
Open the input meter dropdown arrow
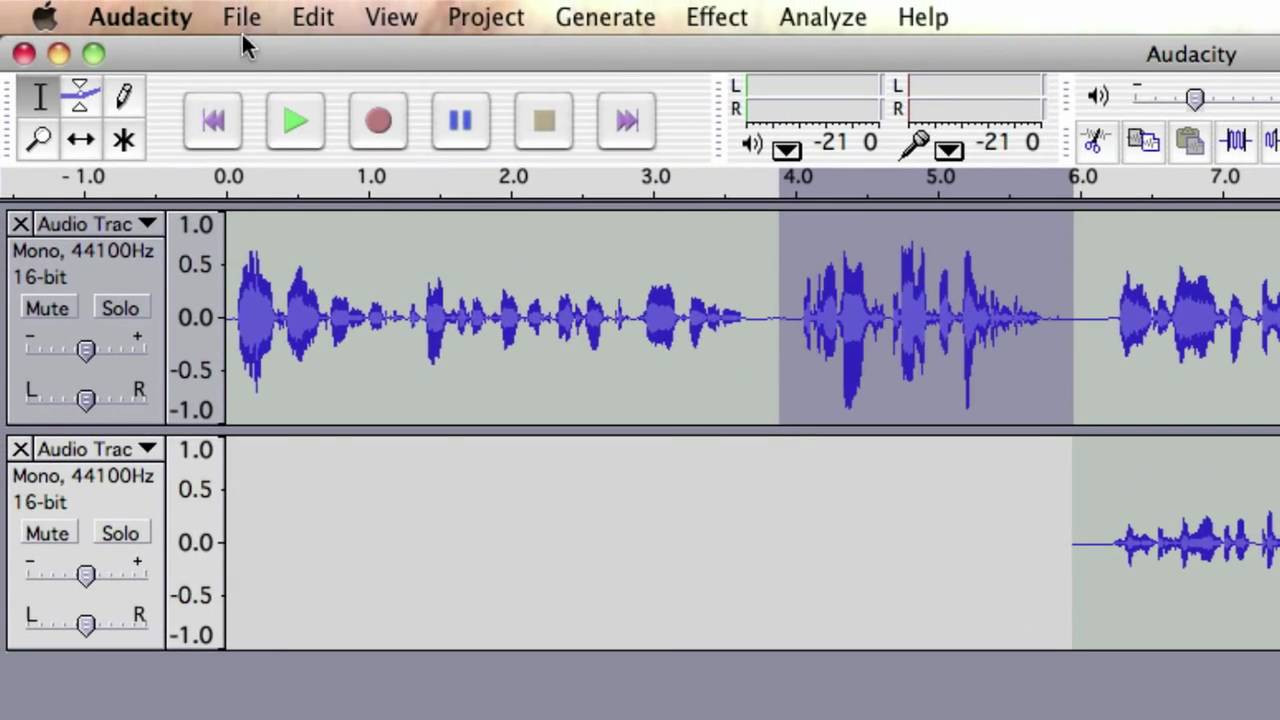tap(949, 151)
